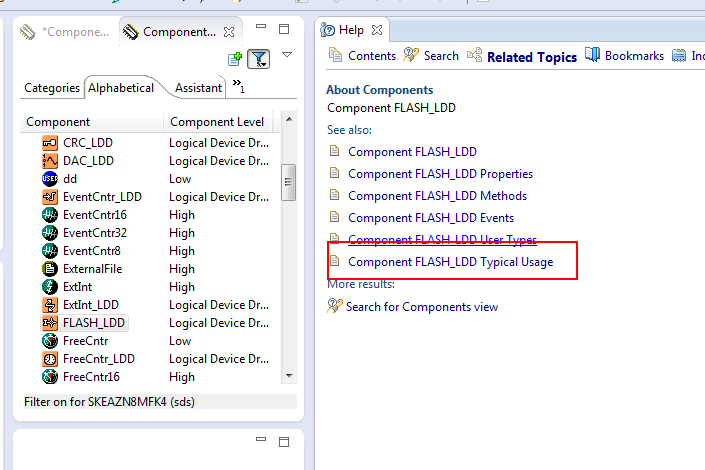Click Search for Components view link
The image size is (705, 470).
tap(422, 307)
